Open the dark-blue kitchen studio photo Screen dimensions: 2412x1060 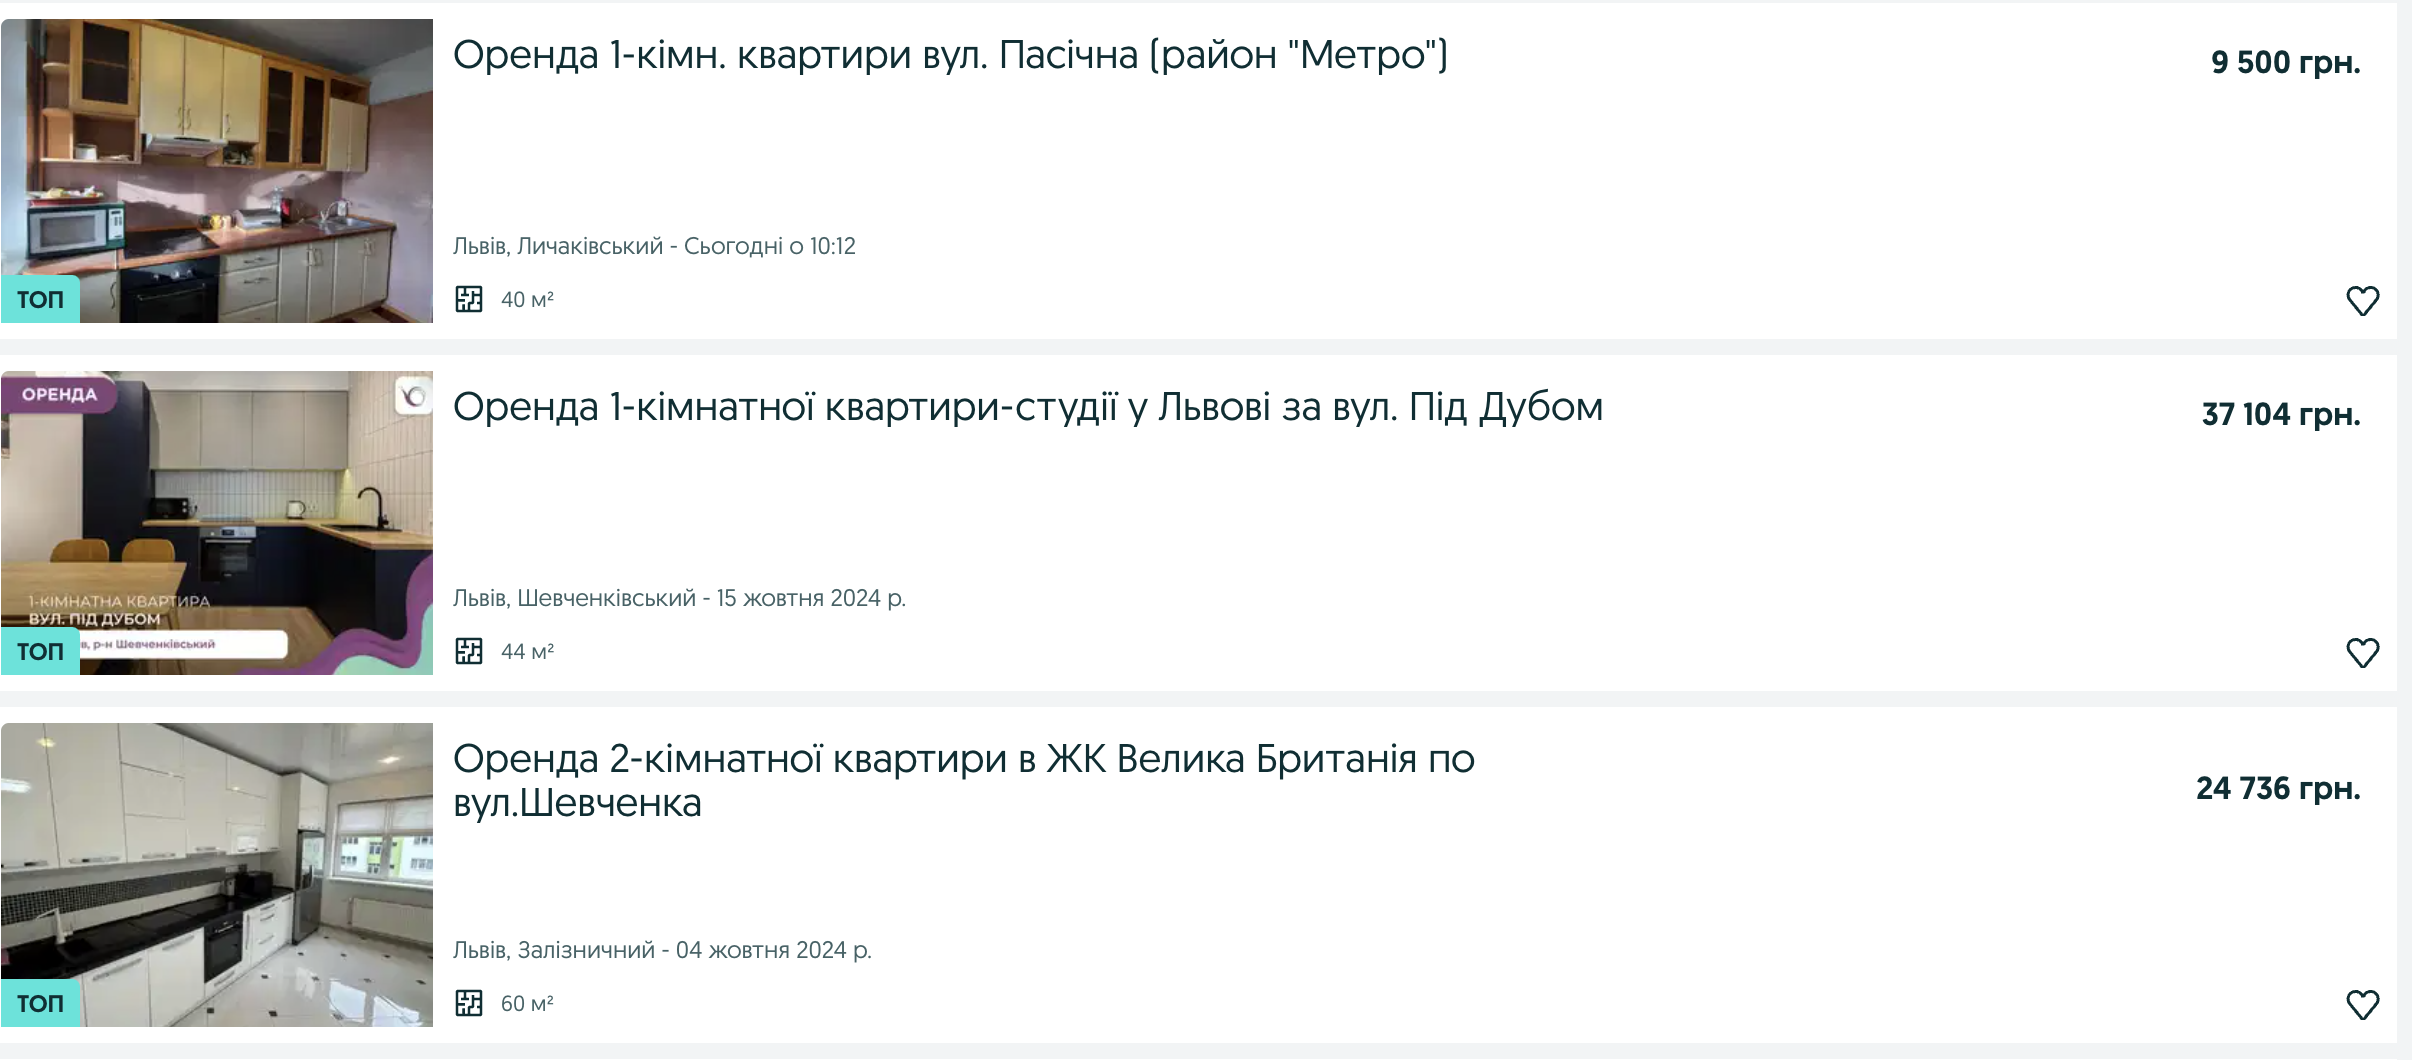[x=217, y=523]
